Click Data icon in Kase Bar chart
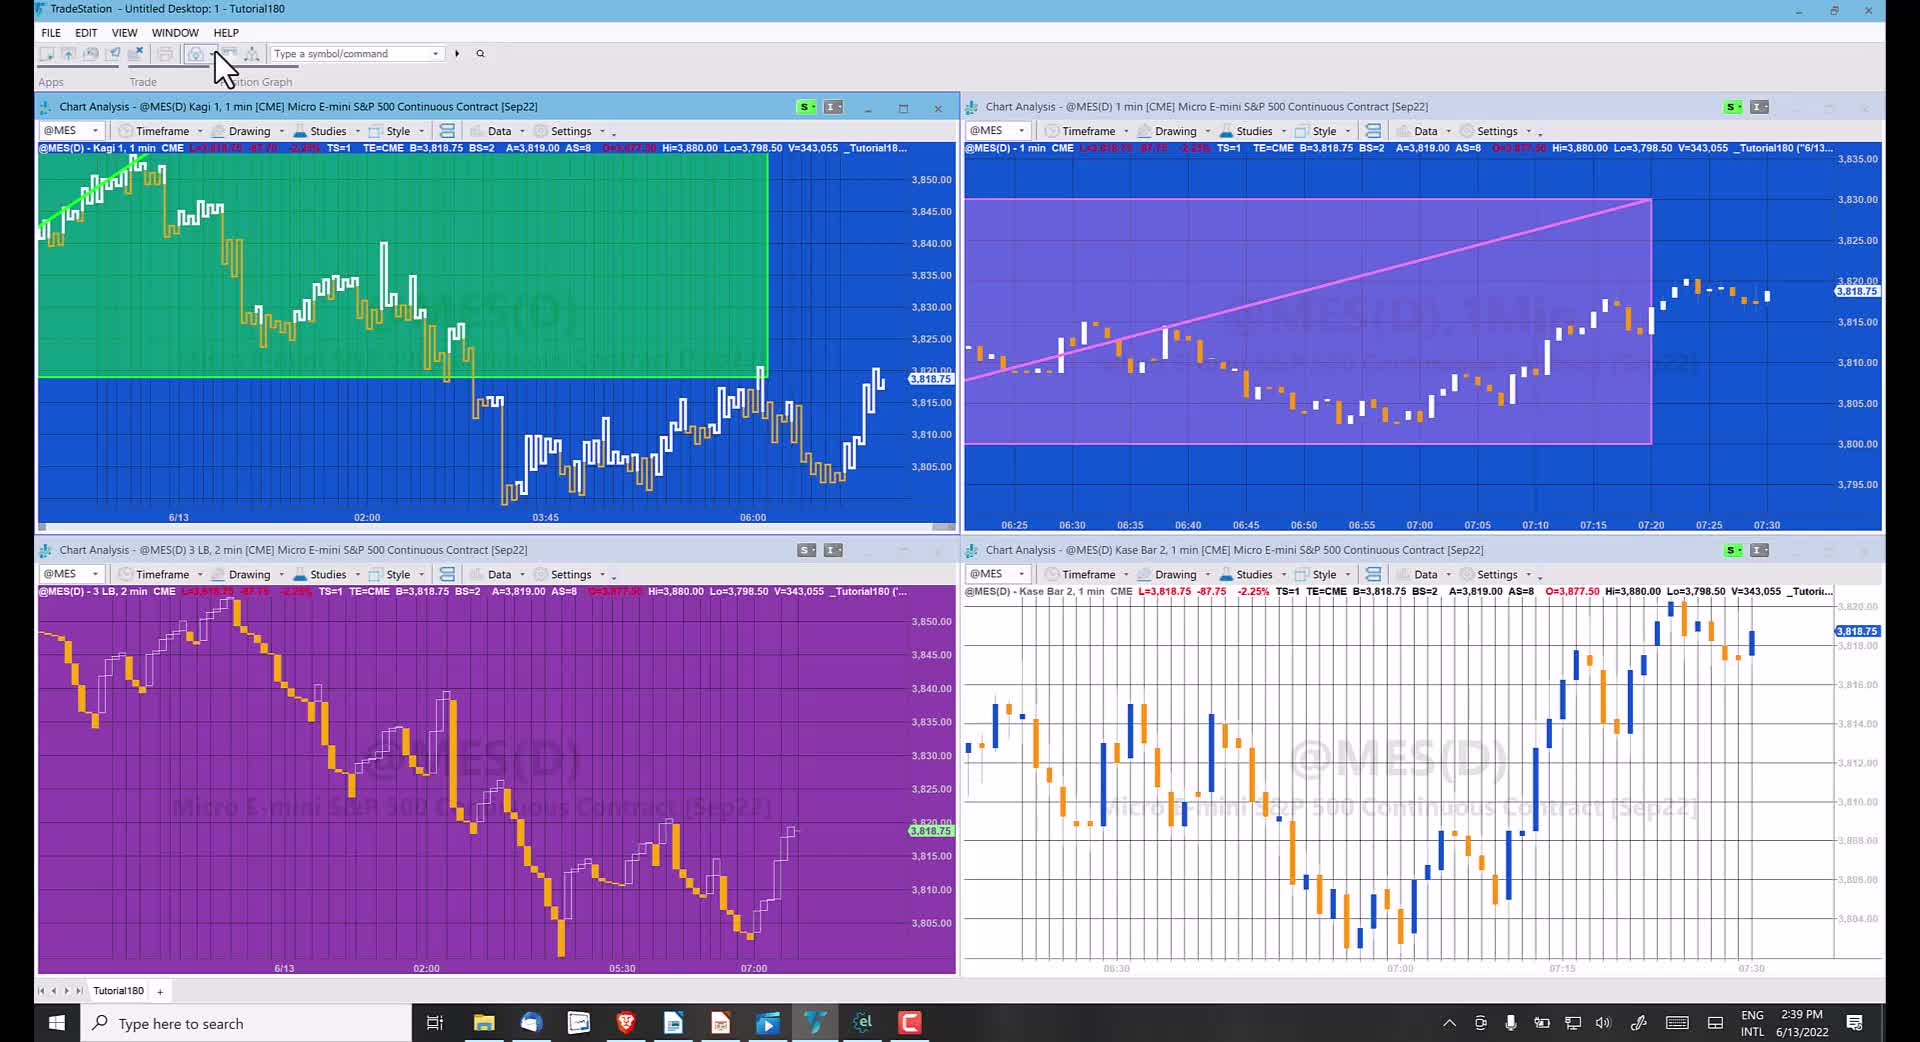This screenshot has width=1920, height=1042. click(1403, 575)
